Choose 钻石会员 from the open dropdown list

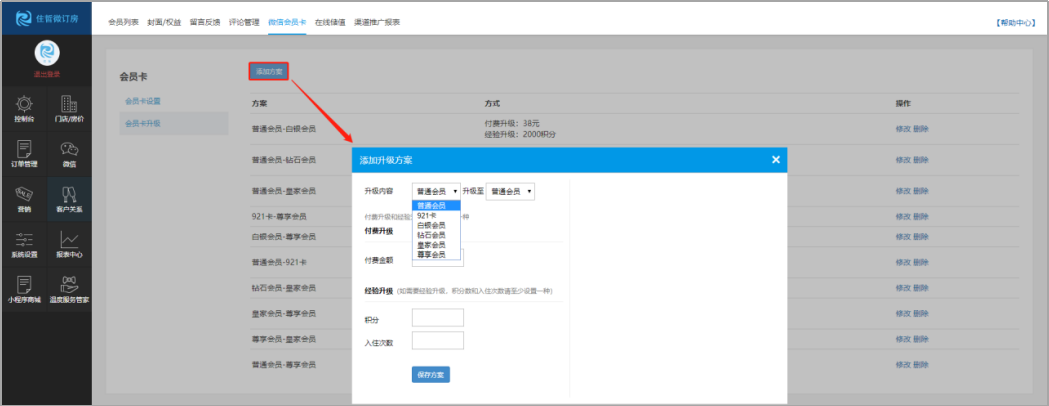tap(431, 235)
